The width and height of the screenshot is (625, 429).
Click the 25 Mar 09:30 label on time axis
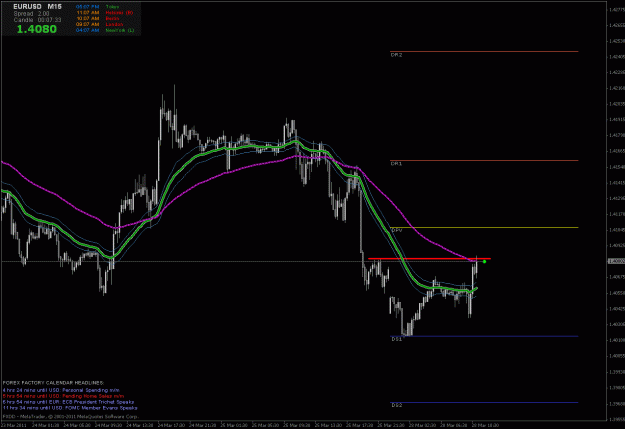pos(296,425)
